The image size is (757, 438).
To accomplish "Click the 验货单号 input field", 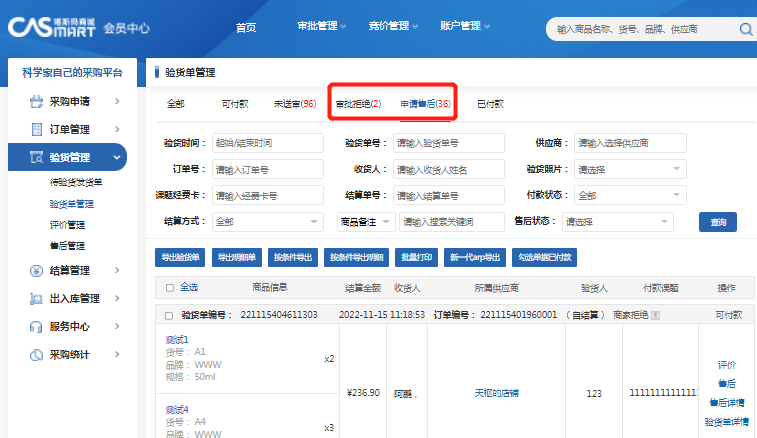I will (x=448, y=143).
